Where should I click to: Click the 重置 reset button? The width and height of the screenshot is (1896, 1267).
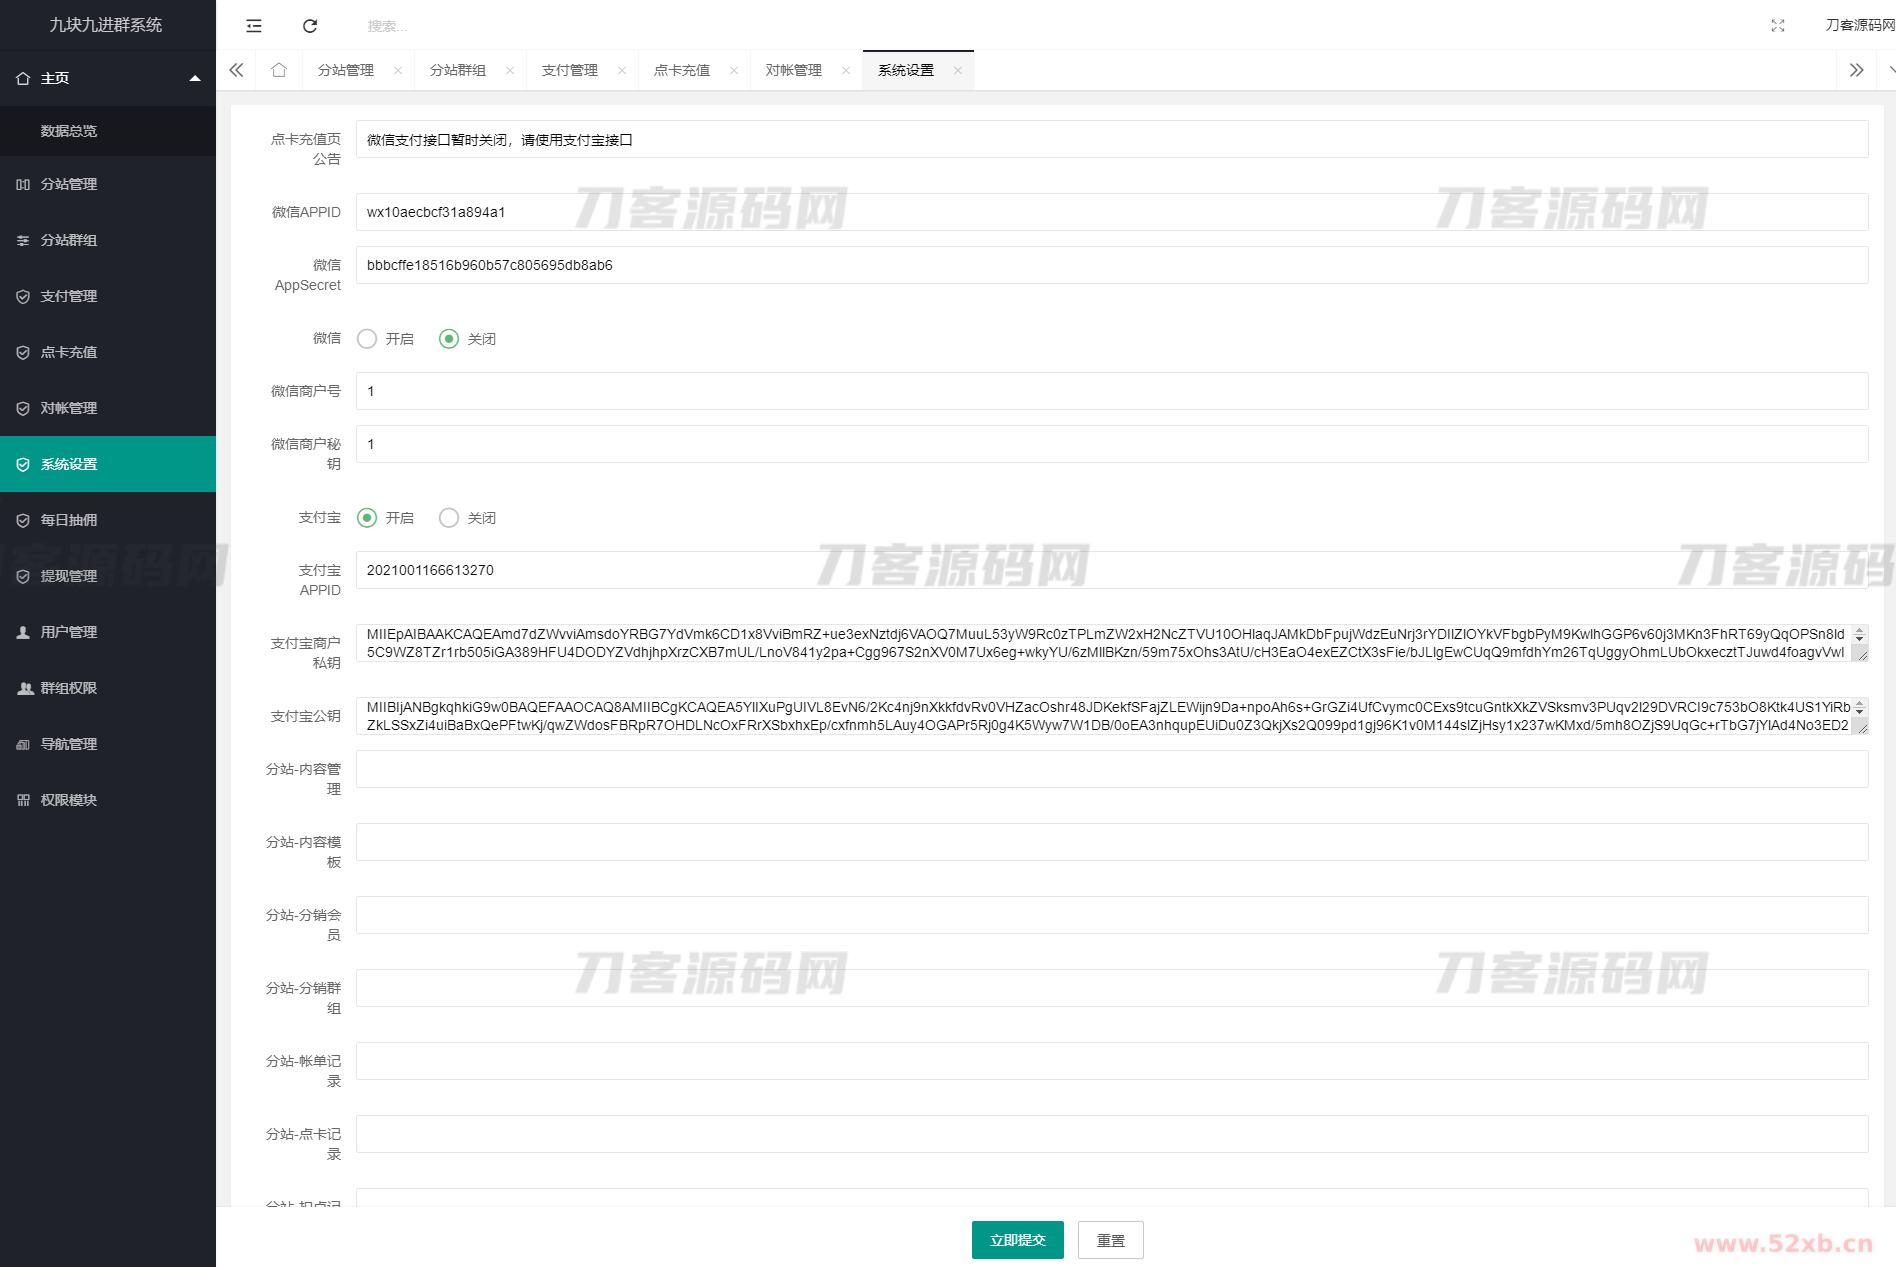click(x=1110, y=1240)
